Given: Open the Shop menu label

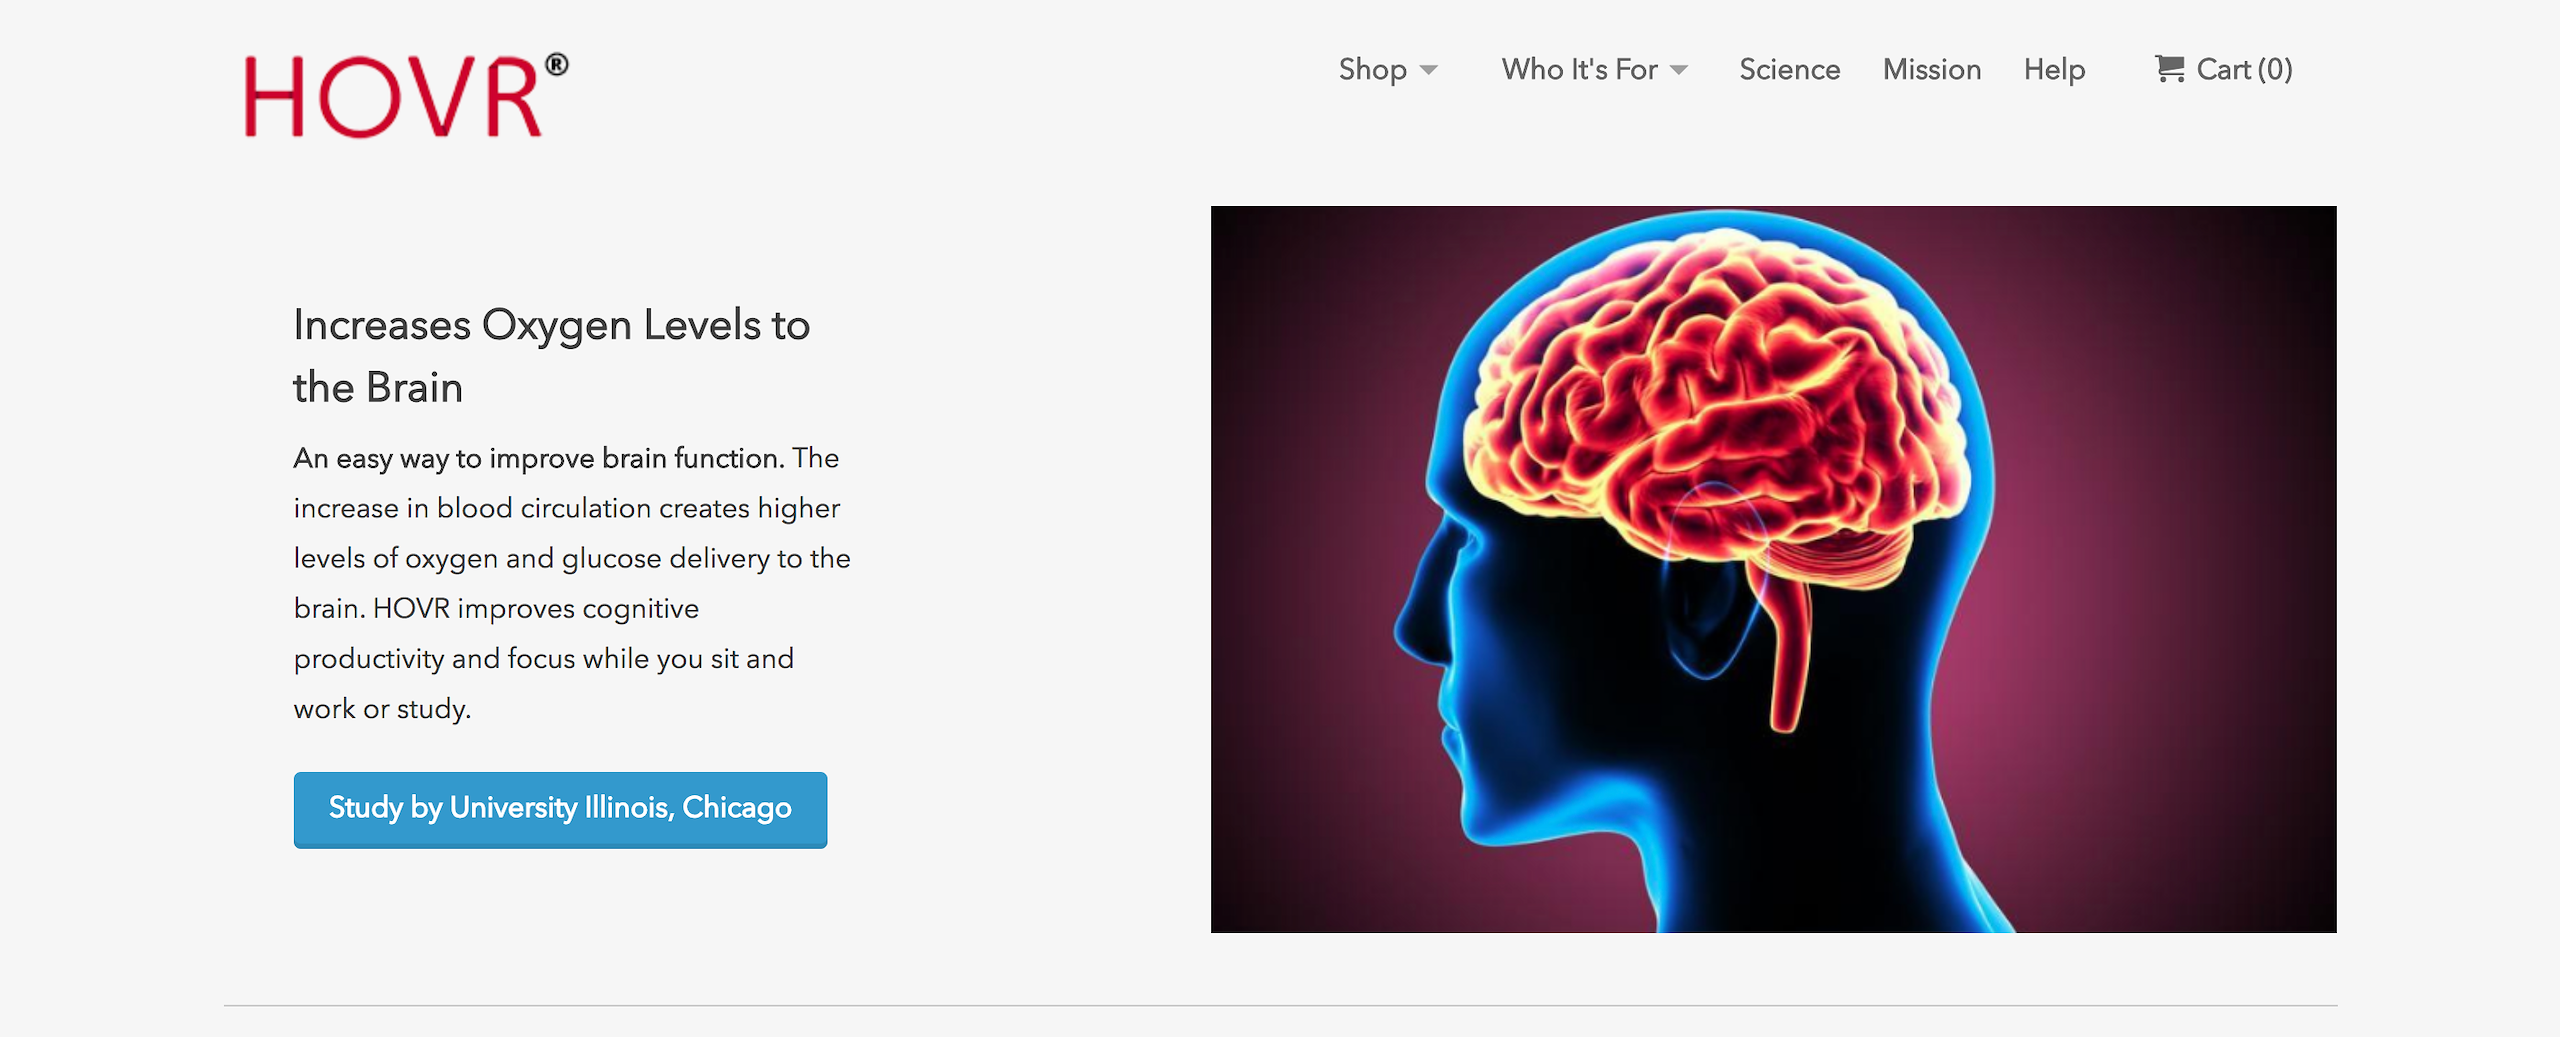Looking at the screenshot, I should (1373, 69).
